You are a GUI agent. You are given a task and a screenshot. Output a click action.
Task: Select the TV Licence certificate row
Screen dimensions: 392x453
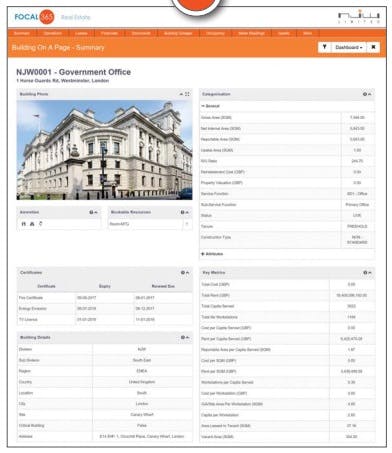104,320
